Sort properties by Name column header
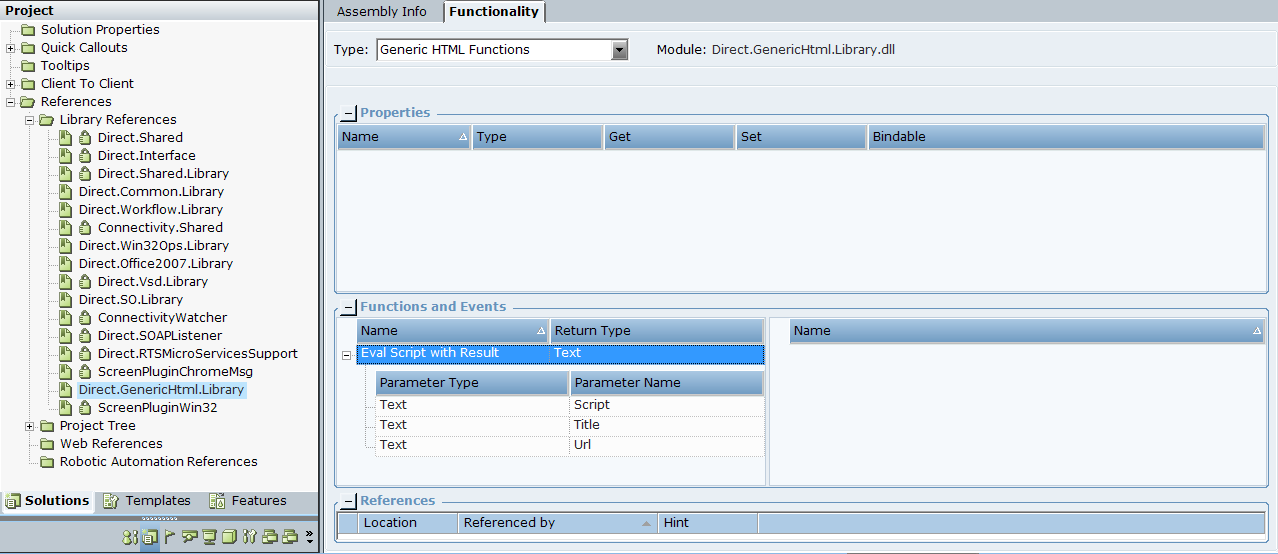 coord(404,137)
